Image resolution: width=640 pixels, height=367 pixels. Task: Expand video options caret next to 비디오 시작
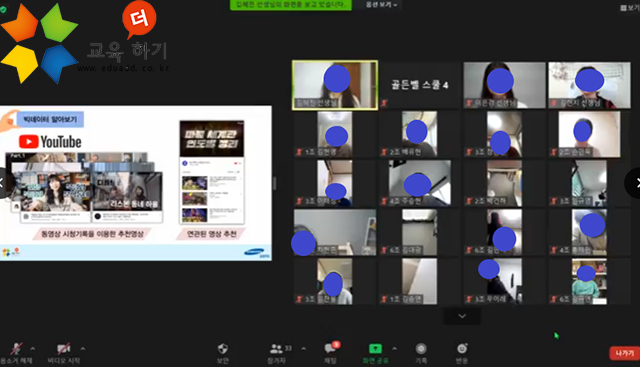83,349
